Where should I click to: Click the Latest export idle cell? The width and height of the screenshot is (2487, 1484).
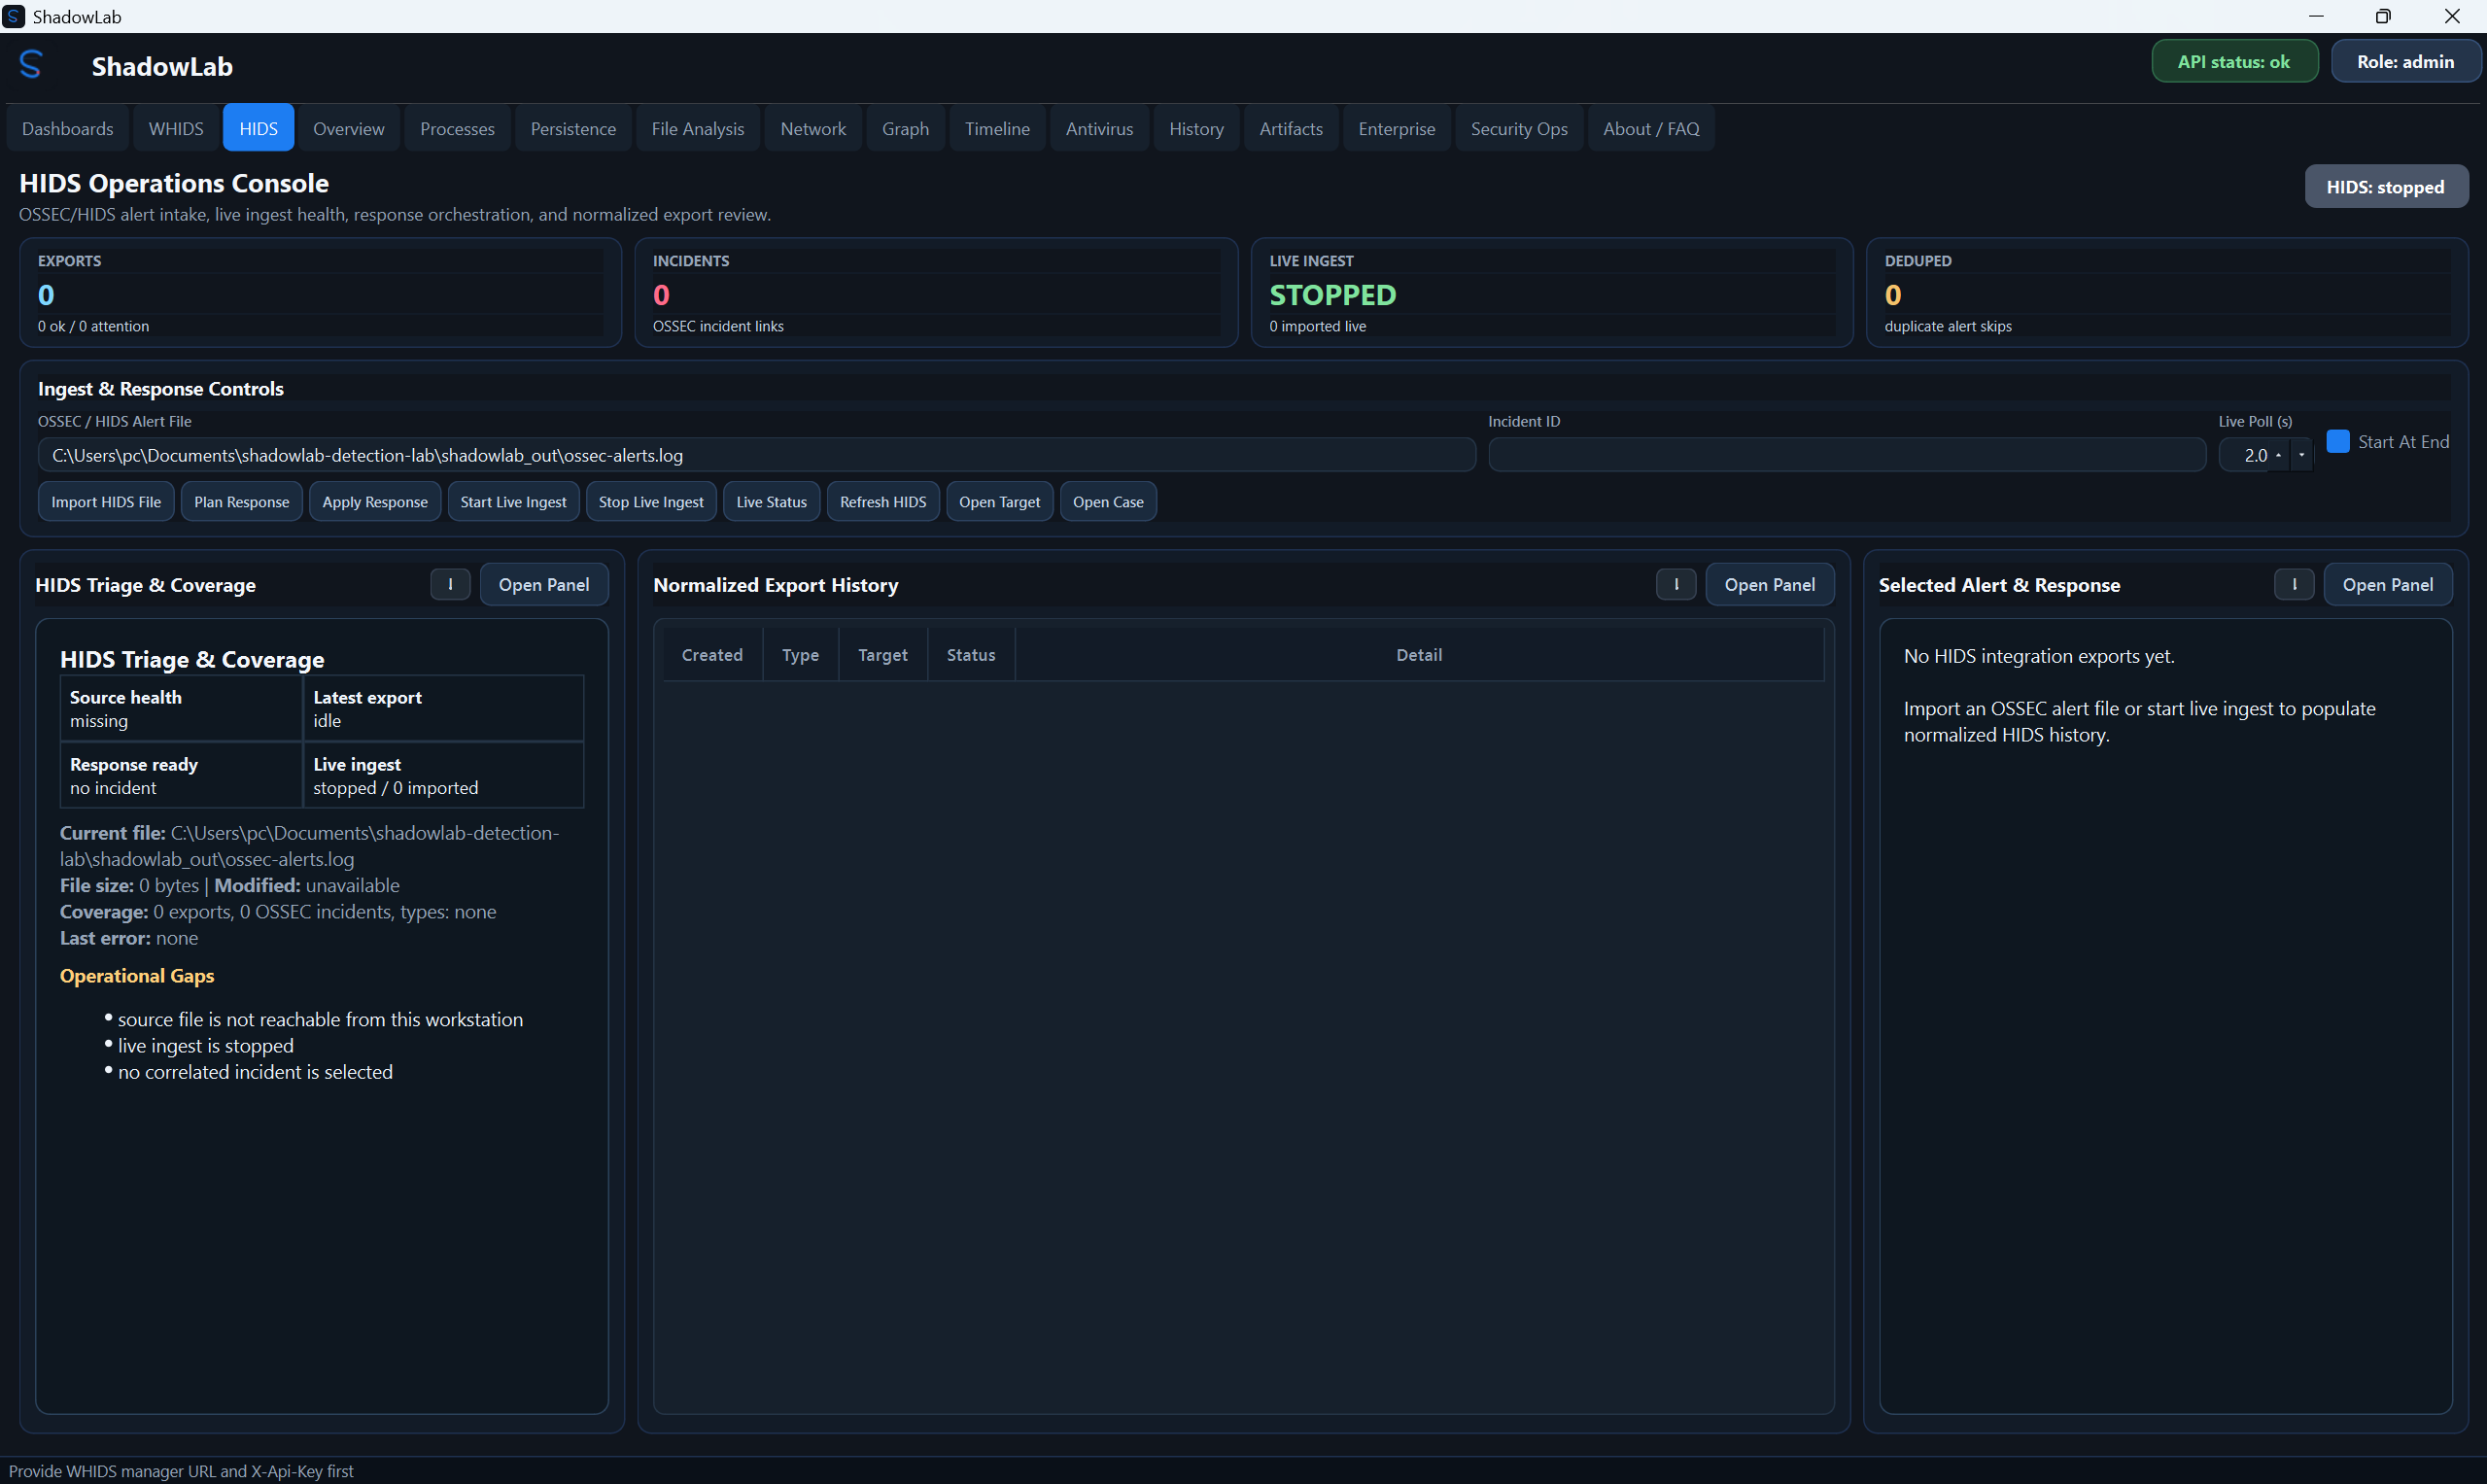444,708
